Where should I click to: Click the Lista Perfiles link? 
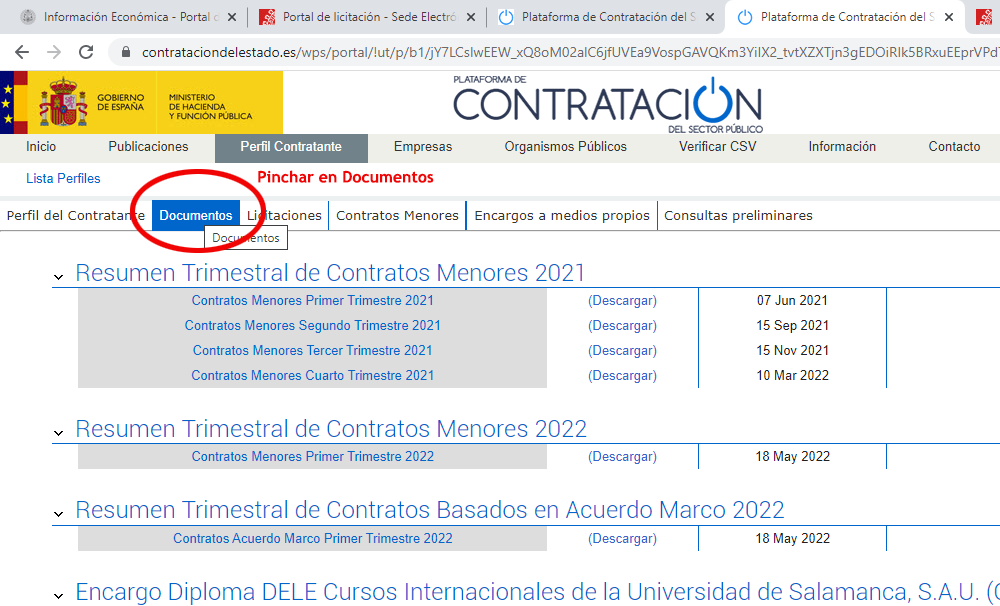click(63, 179)
